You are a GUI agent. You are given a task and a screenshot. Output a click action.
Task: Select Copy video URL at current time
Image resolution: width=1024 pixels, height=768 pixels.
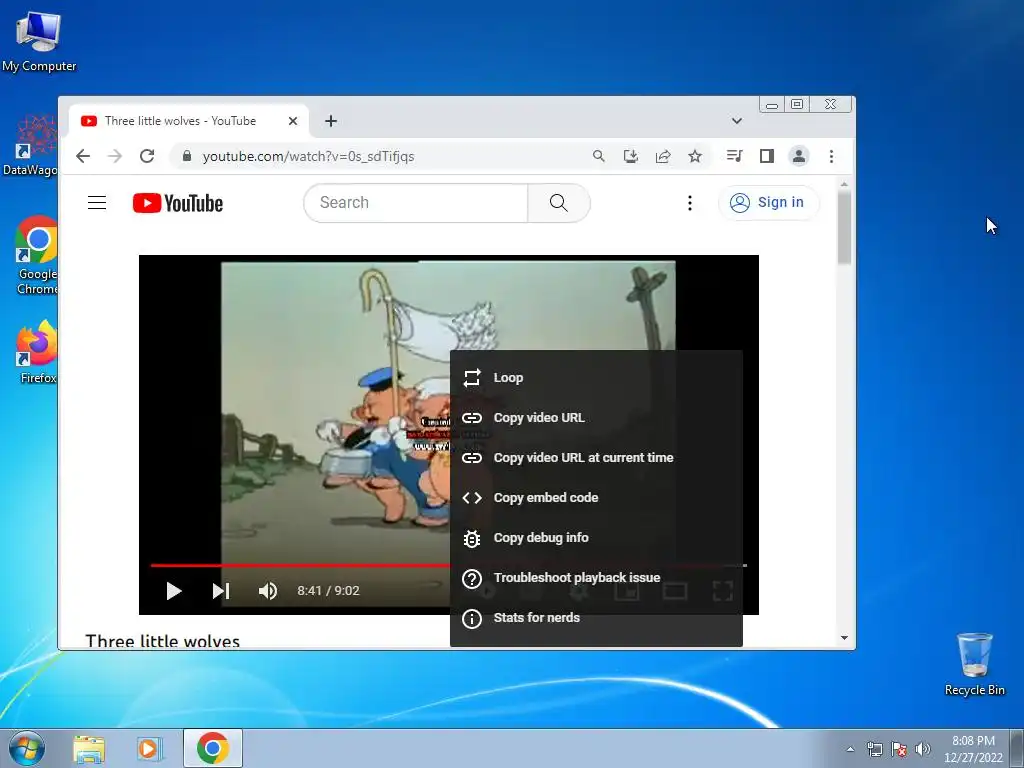[x=596, y=458]
